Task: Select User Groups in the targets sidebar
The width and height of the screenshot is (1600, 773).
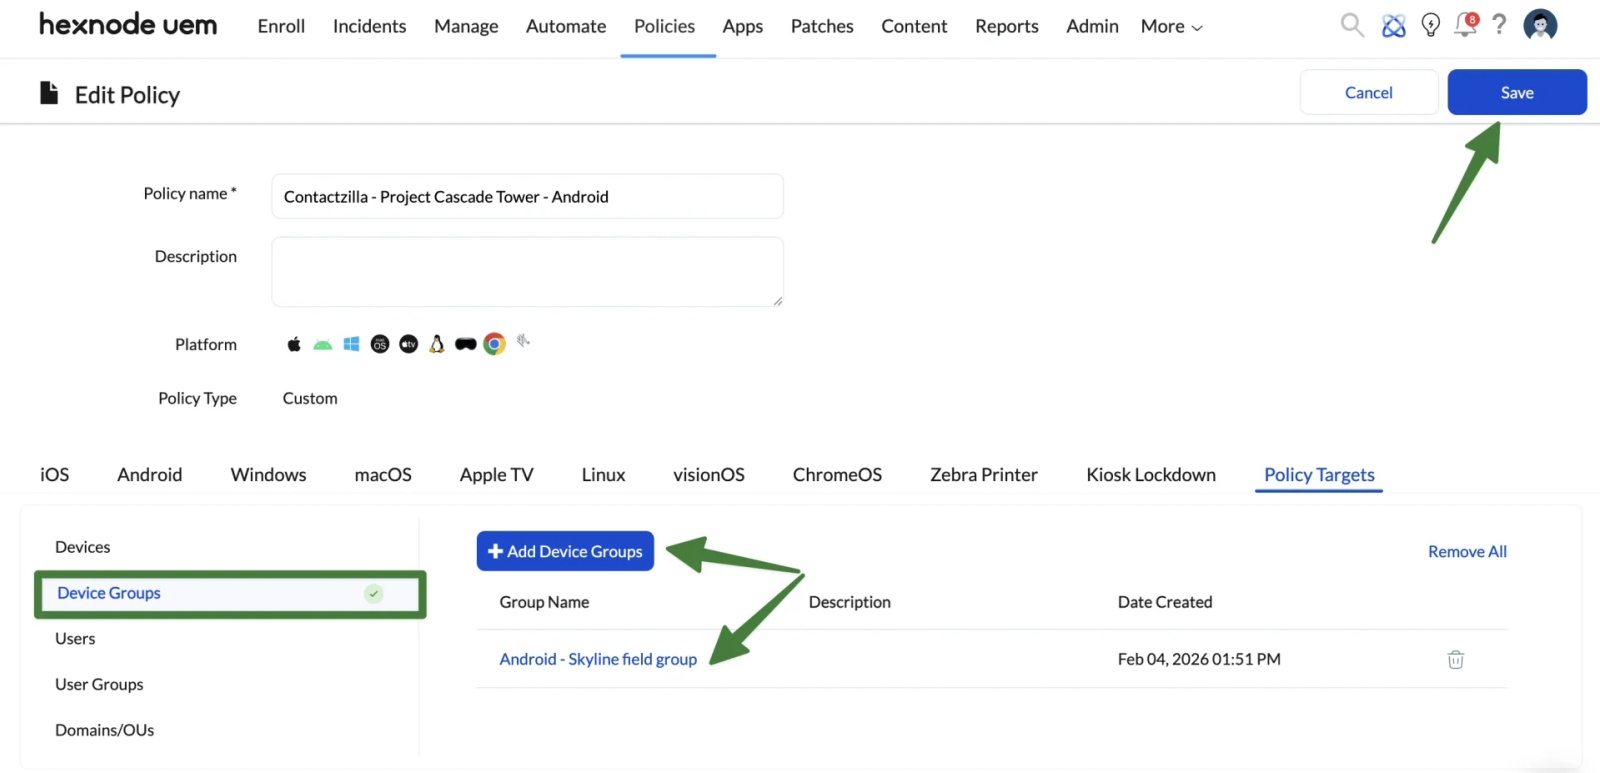Action: point(99,685)
